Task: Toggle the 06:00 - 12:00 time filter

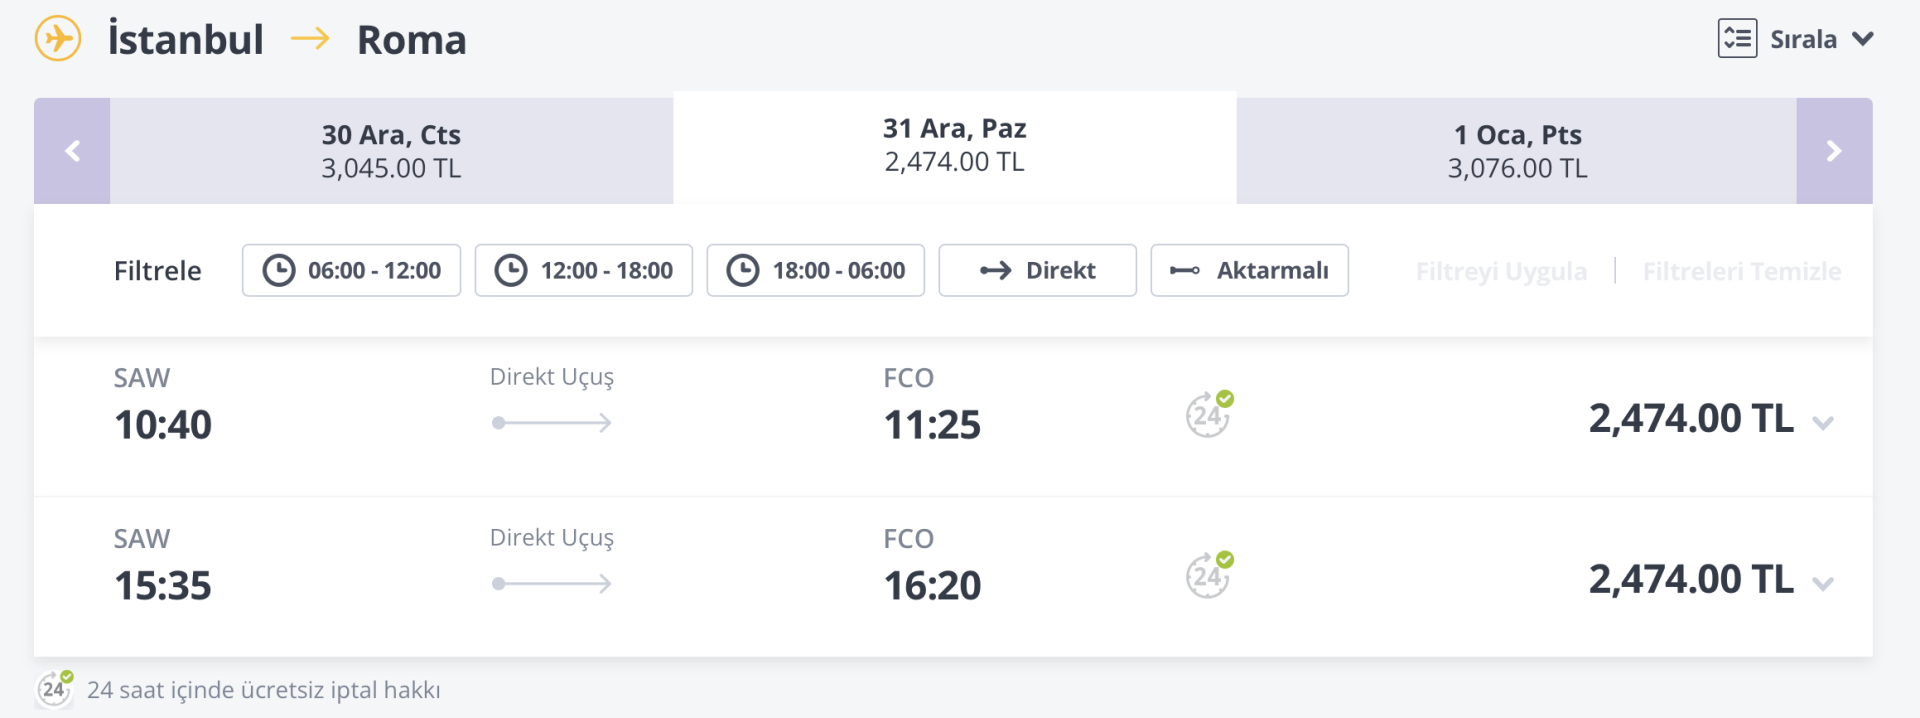Action: click(x=351, y=271)
